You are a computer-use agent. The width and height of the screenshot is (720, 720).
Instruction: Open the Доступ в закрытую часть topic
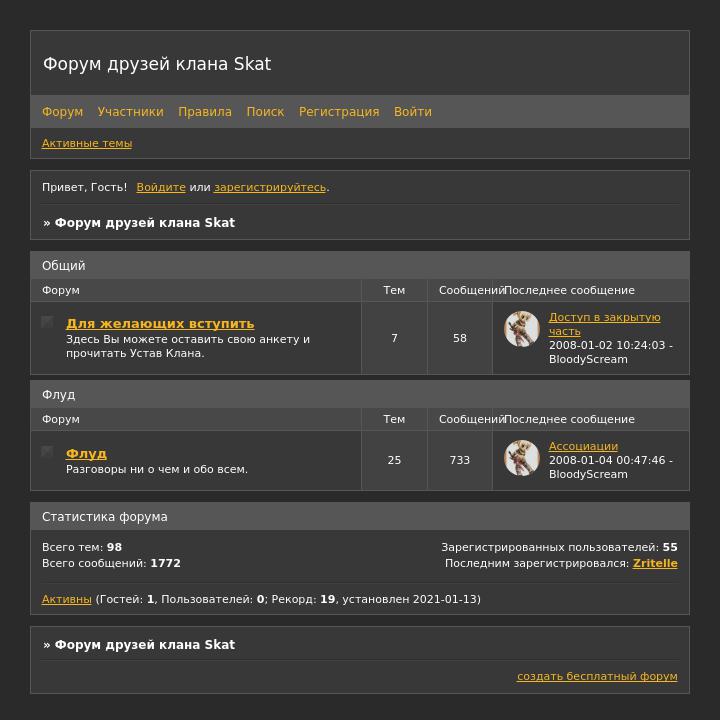[604, 324]
